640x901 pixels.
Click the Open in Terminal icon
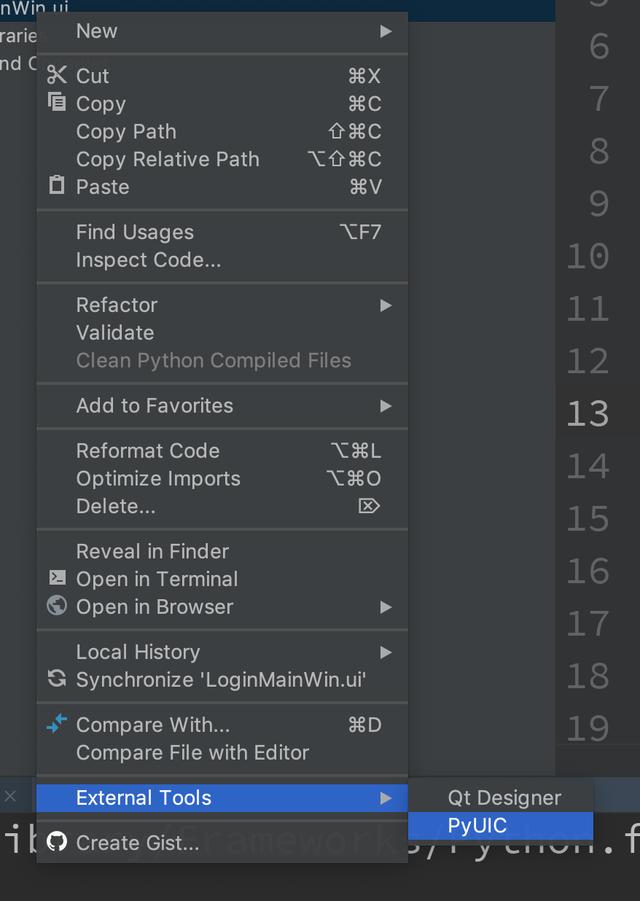pyautogui.click(x=57, y=577)
